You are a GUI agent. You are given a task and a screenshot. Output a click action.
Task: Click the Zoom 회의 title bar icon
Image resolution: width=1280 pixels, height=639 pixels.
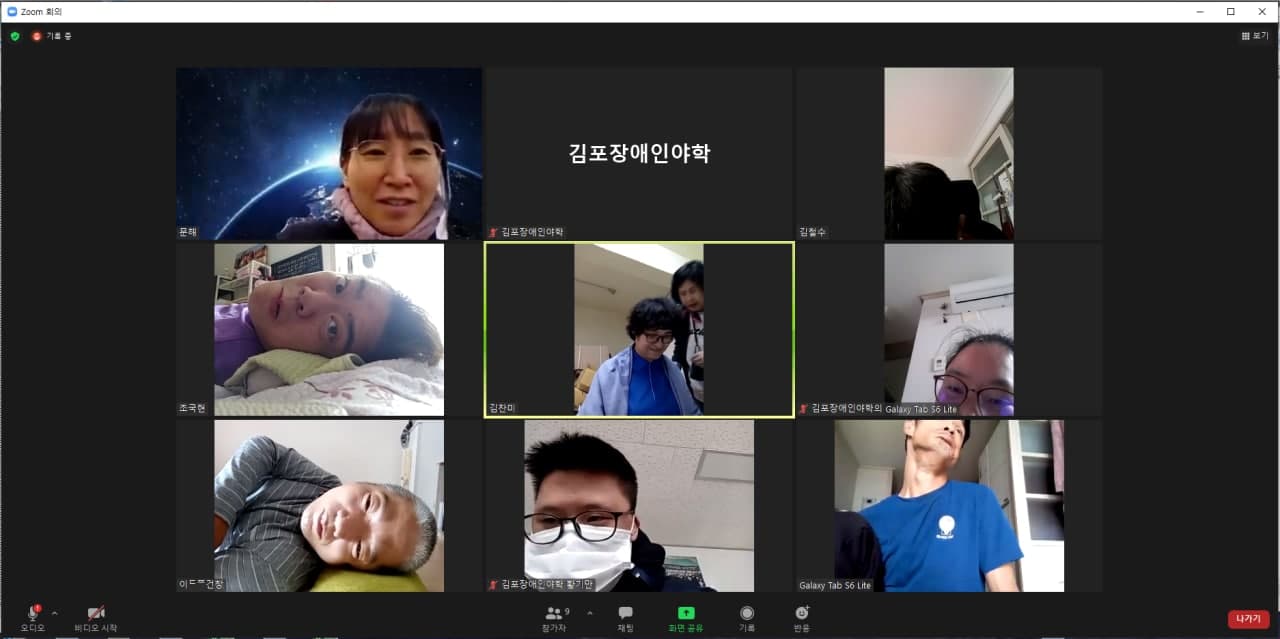point(12,11)
